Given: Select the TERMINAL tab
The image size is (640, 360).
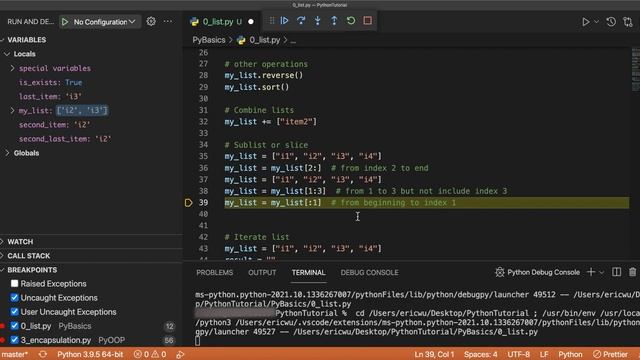Looking at the screenshot, I should [308, 273].
